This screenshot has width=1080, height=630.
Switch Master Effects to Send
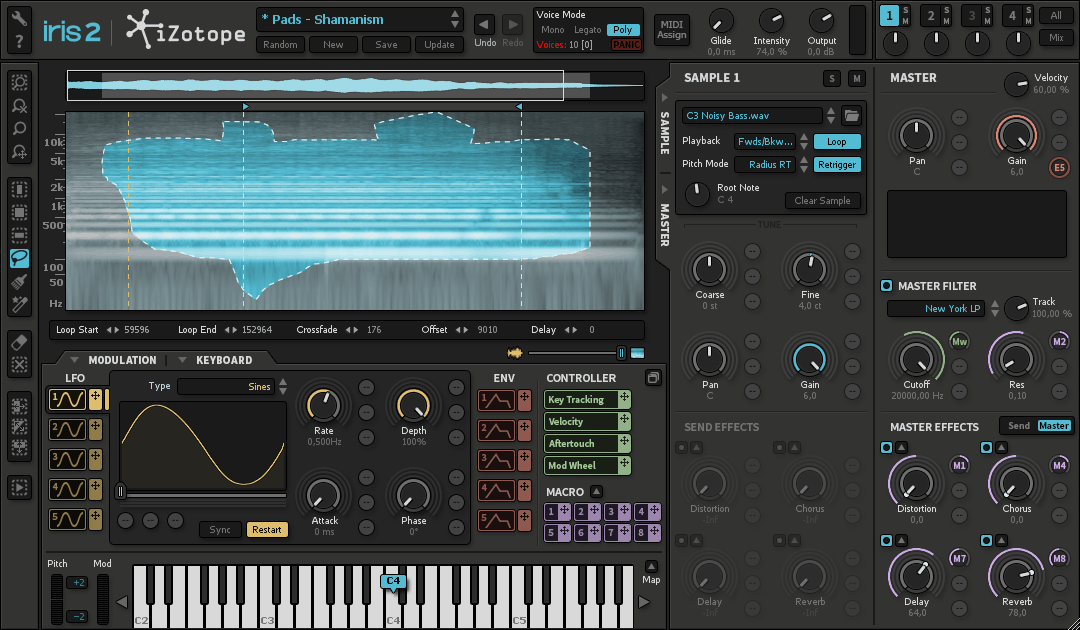[x=1018, y=426]
